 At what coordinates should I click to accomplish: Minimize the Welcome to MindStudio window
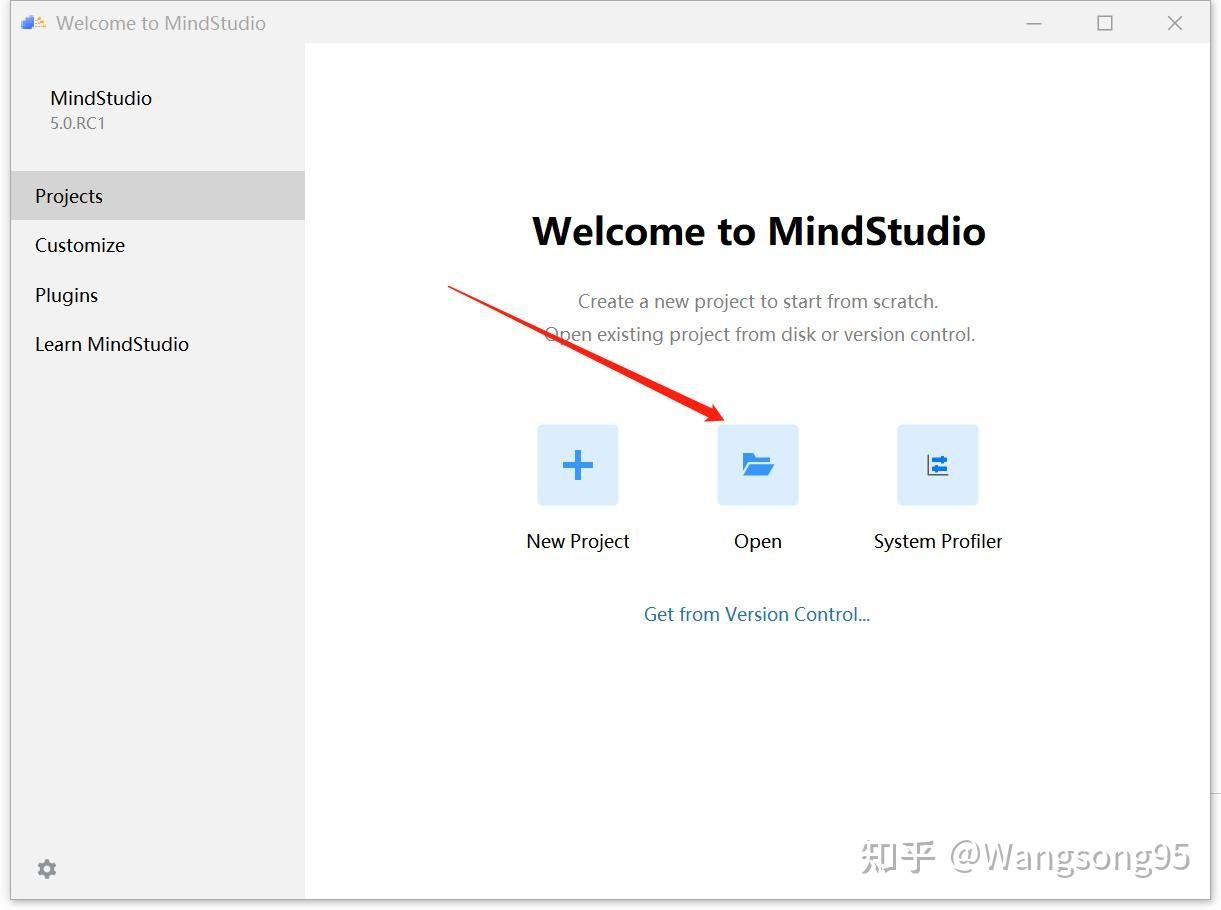tap(1034, 22)
